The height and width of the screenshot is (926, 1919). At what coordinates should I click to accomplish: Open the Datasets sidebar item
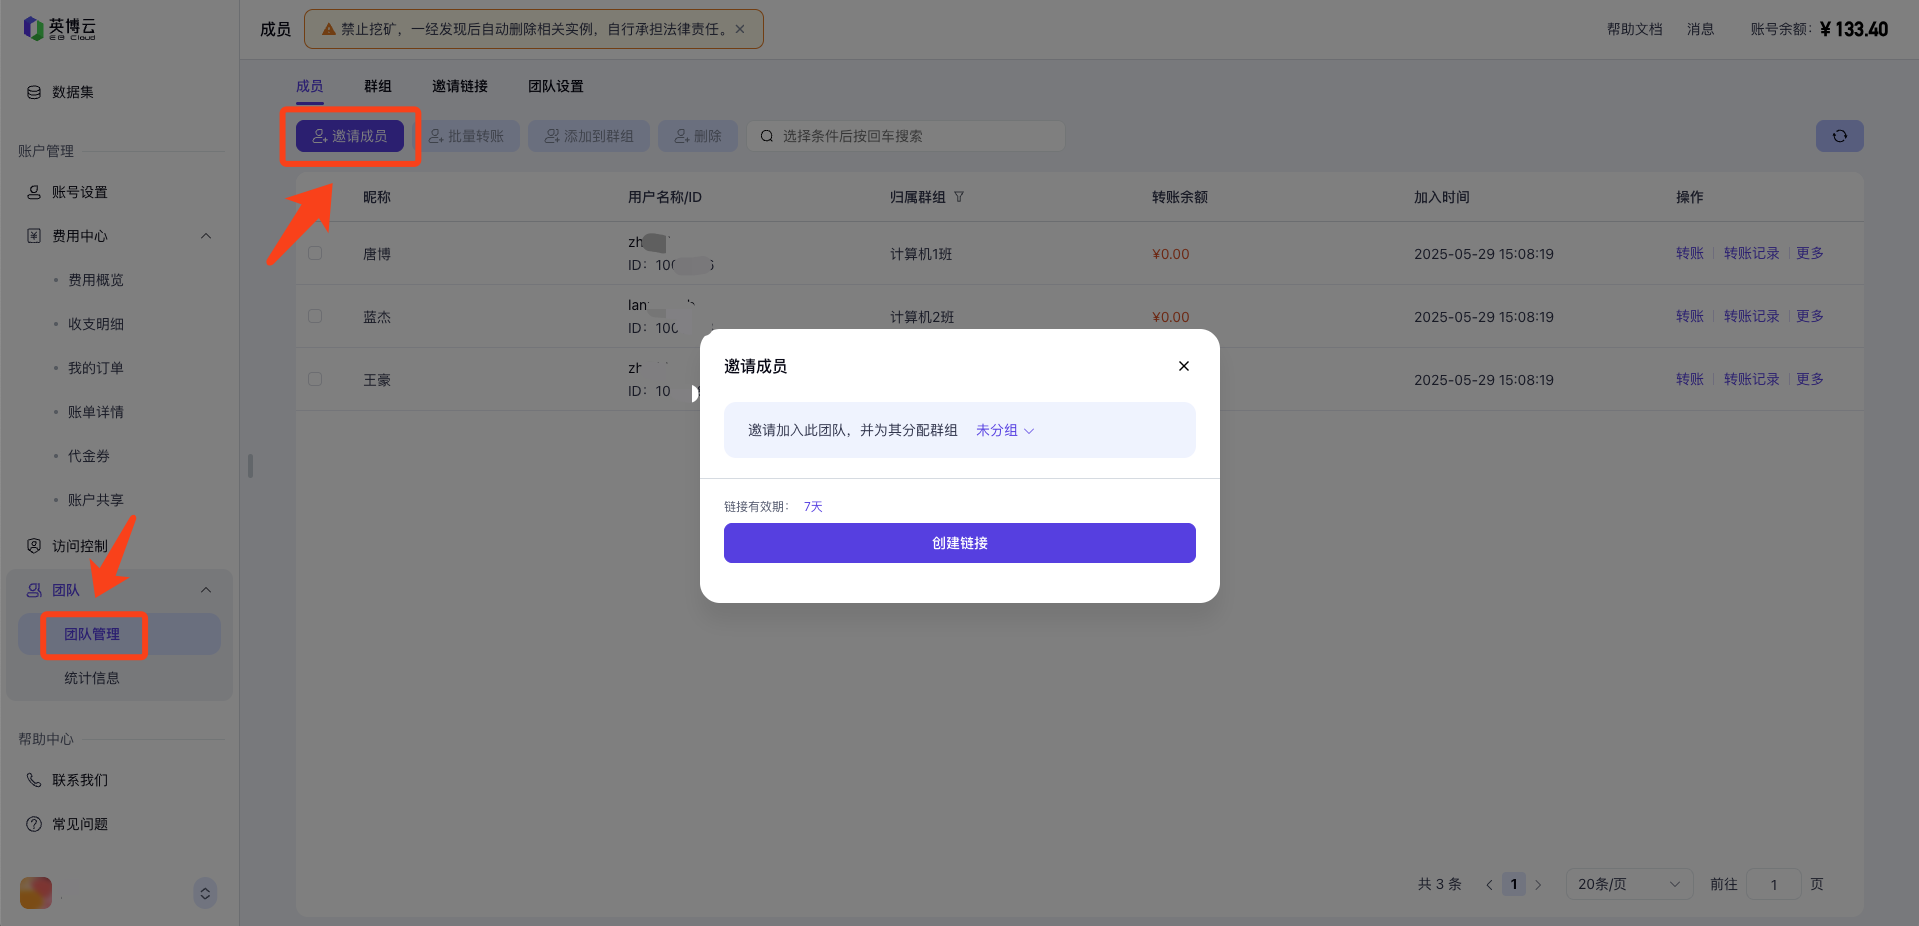(x=72, y=92)
